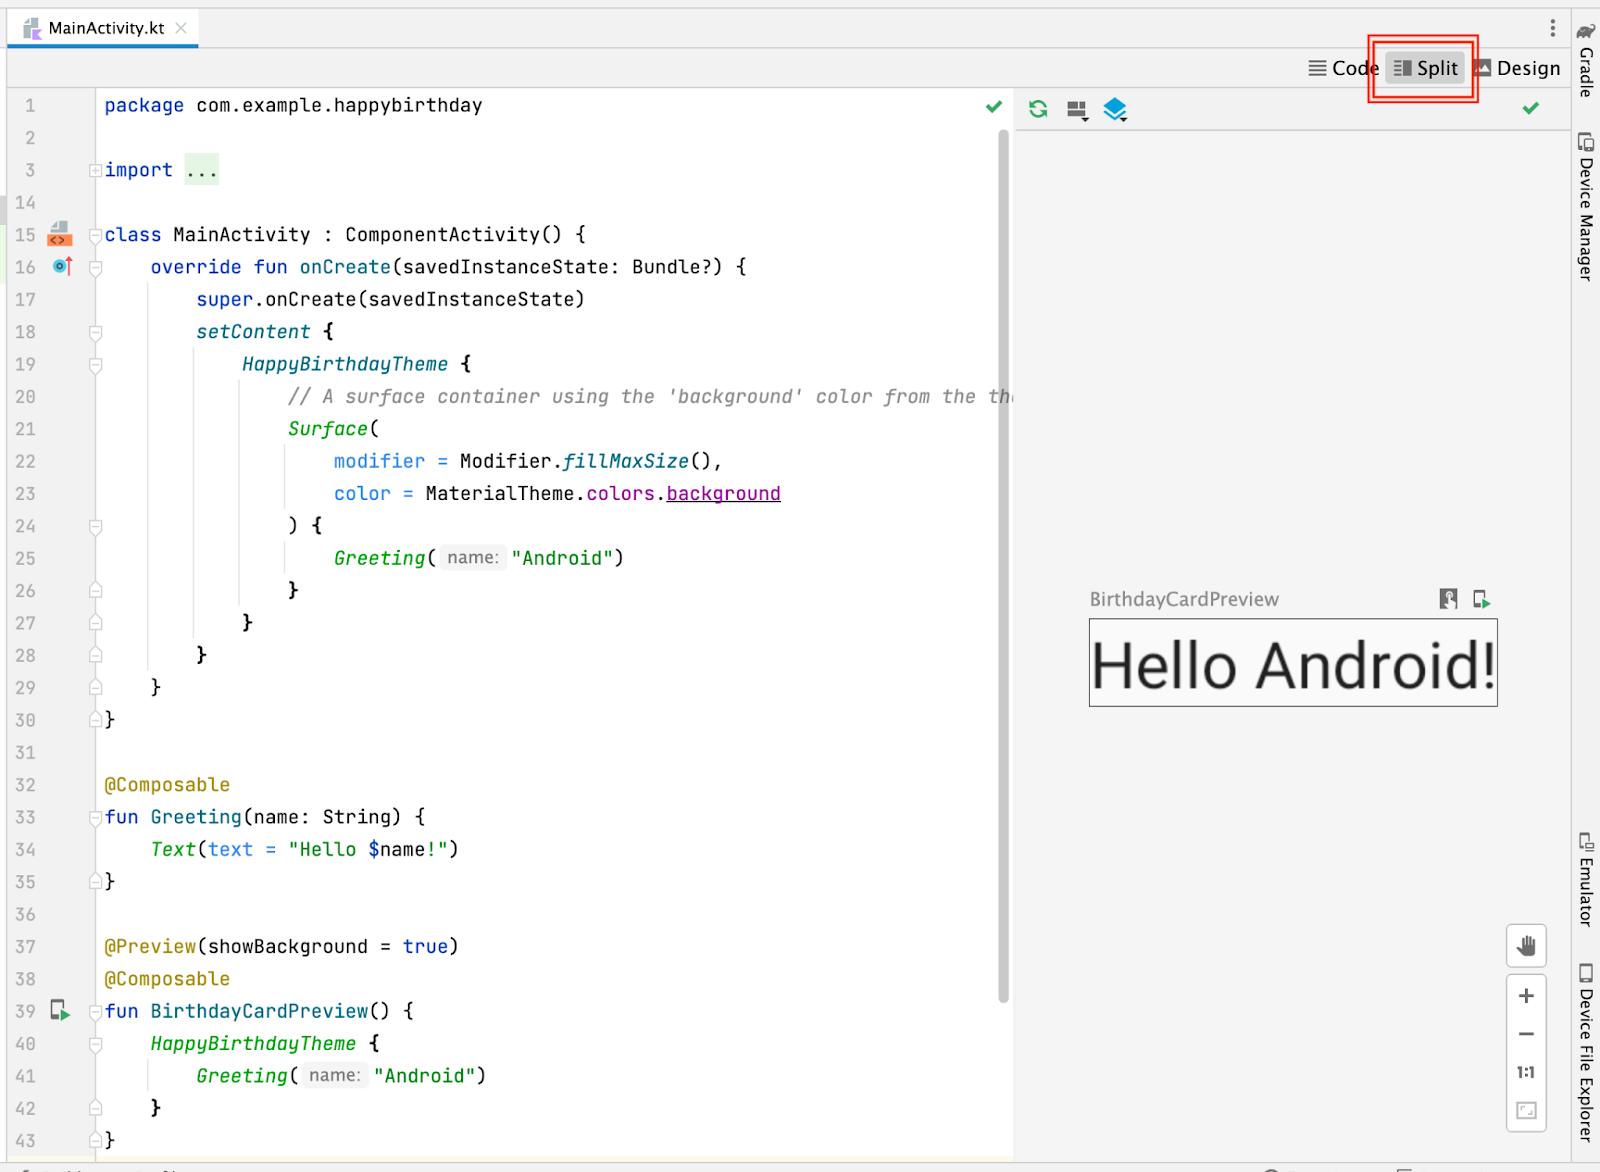Collapse the BirthdayCardPreview function on line 39
This screenshot has height=1172, width=1600.
coord(95,1012)
